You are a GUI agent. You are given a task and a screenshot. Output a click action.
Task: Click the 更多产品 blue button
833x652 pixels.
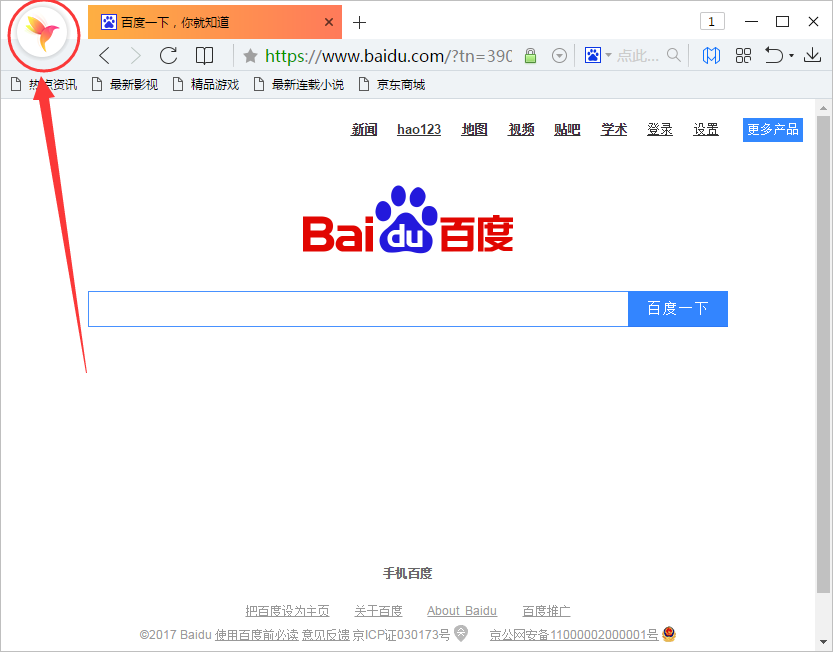click(771, 129)
